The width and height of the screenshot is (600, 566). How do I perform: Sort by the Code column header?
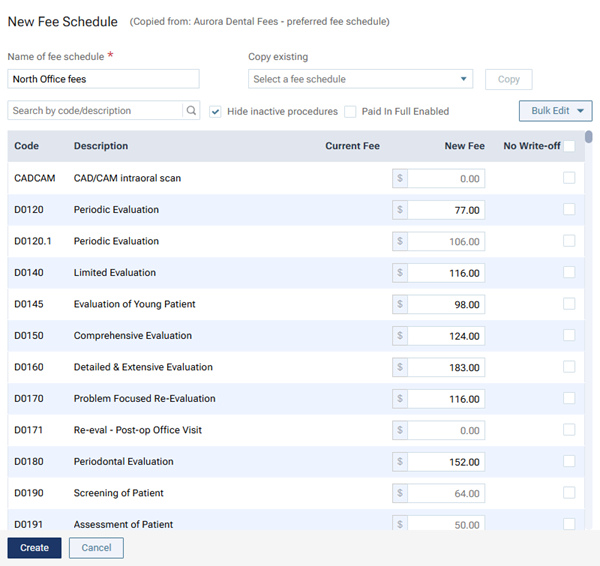[x=27, y=146]
